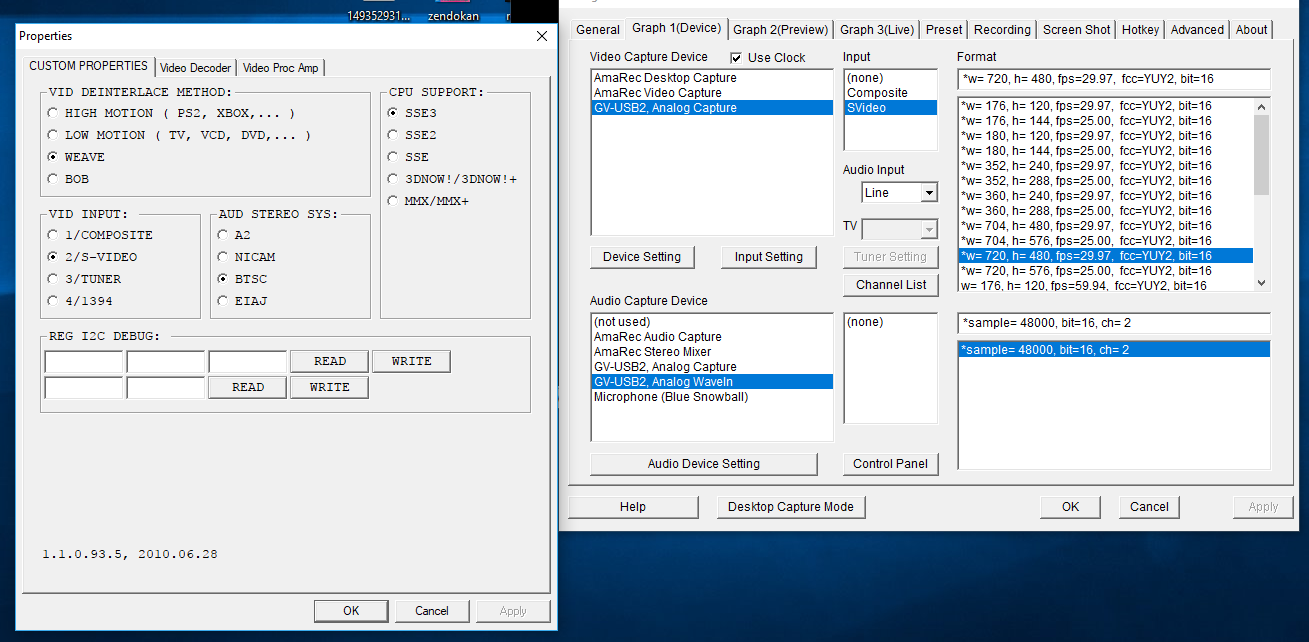This screenshot has width=1309, height=642.
Task: Open the Advanced tab
Action: [x=1197, y=30]
